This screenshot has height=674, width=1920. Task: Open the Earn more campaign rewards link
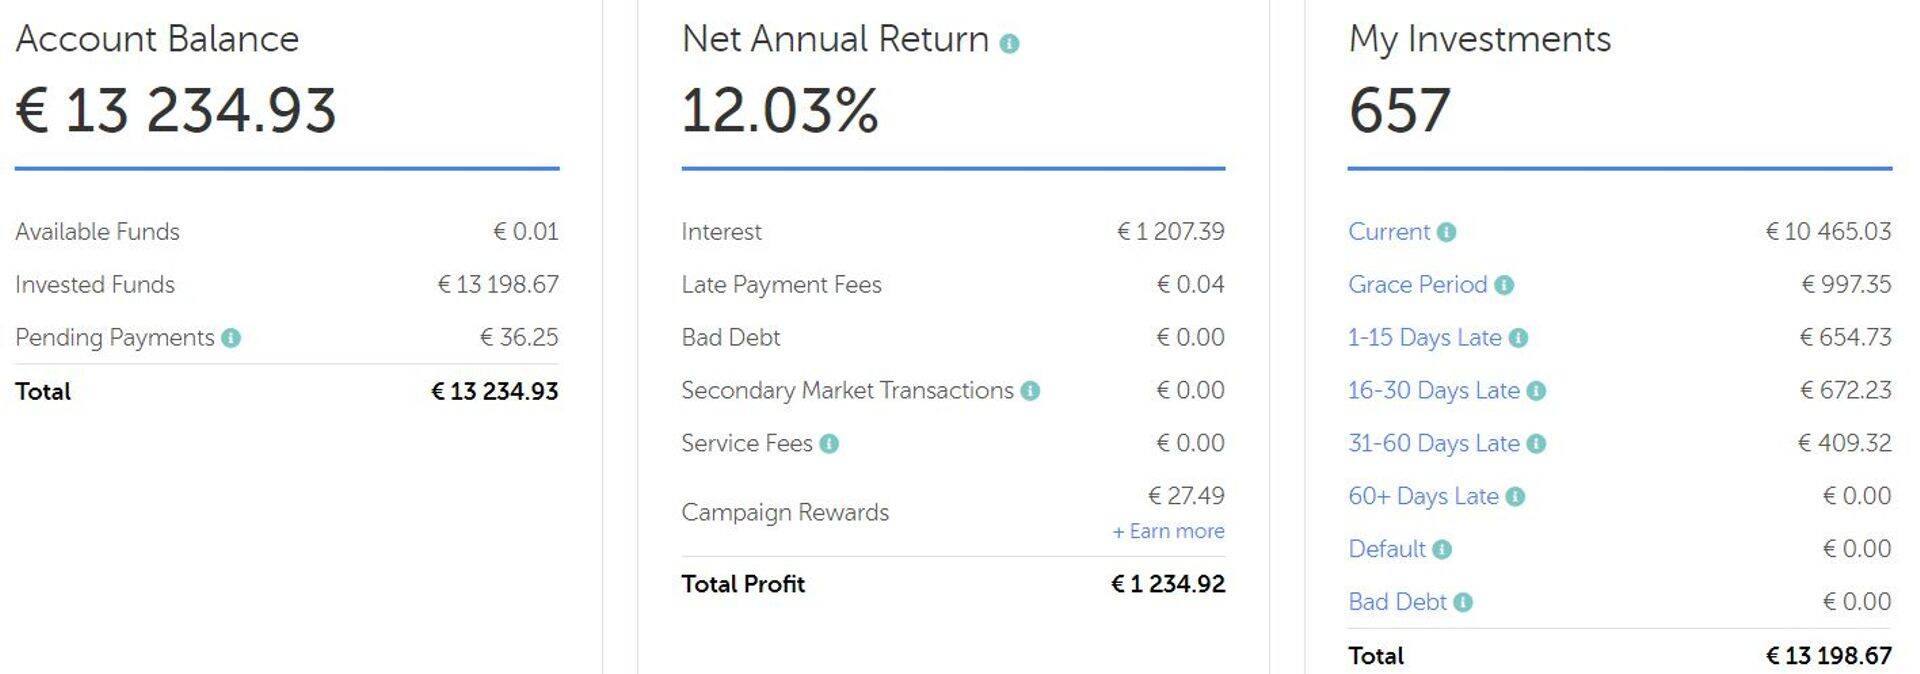coord(1168,532)
